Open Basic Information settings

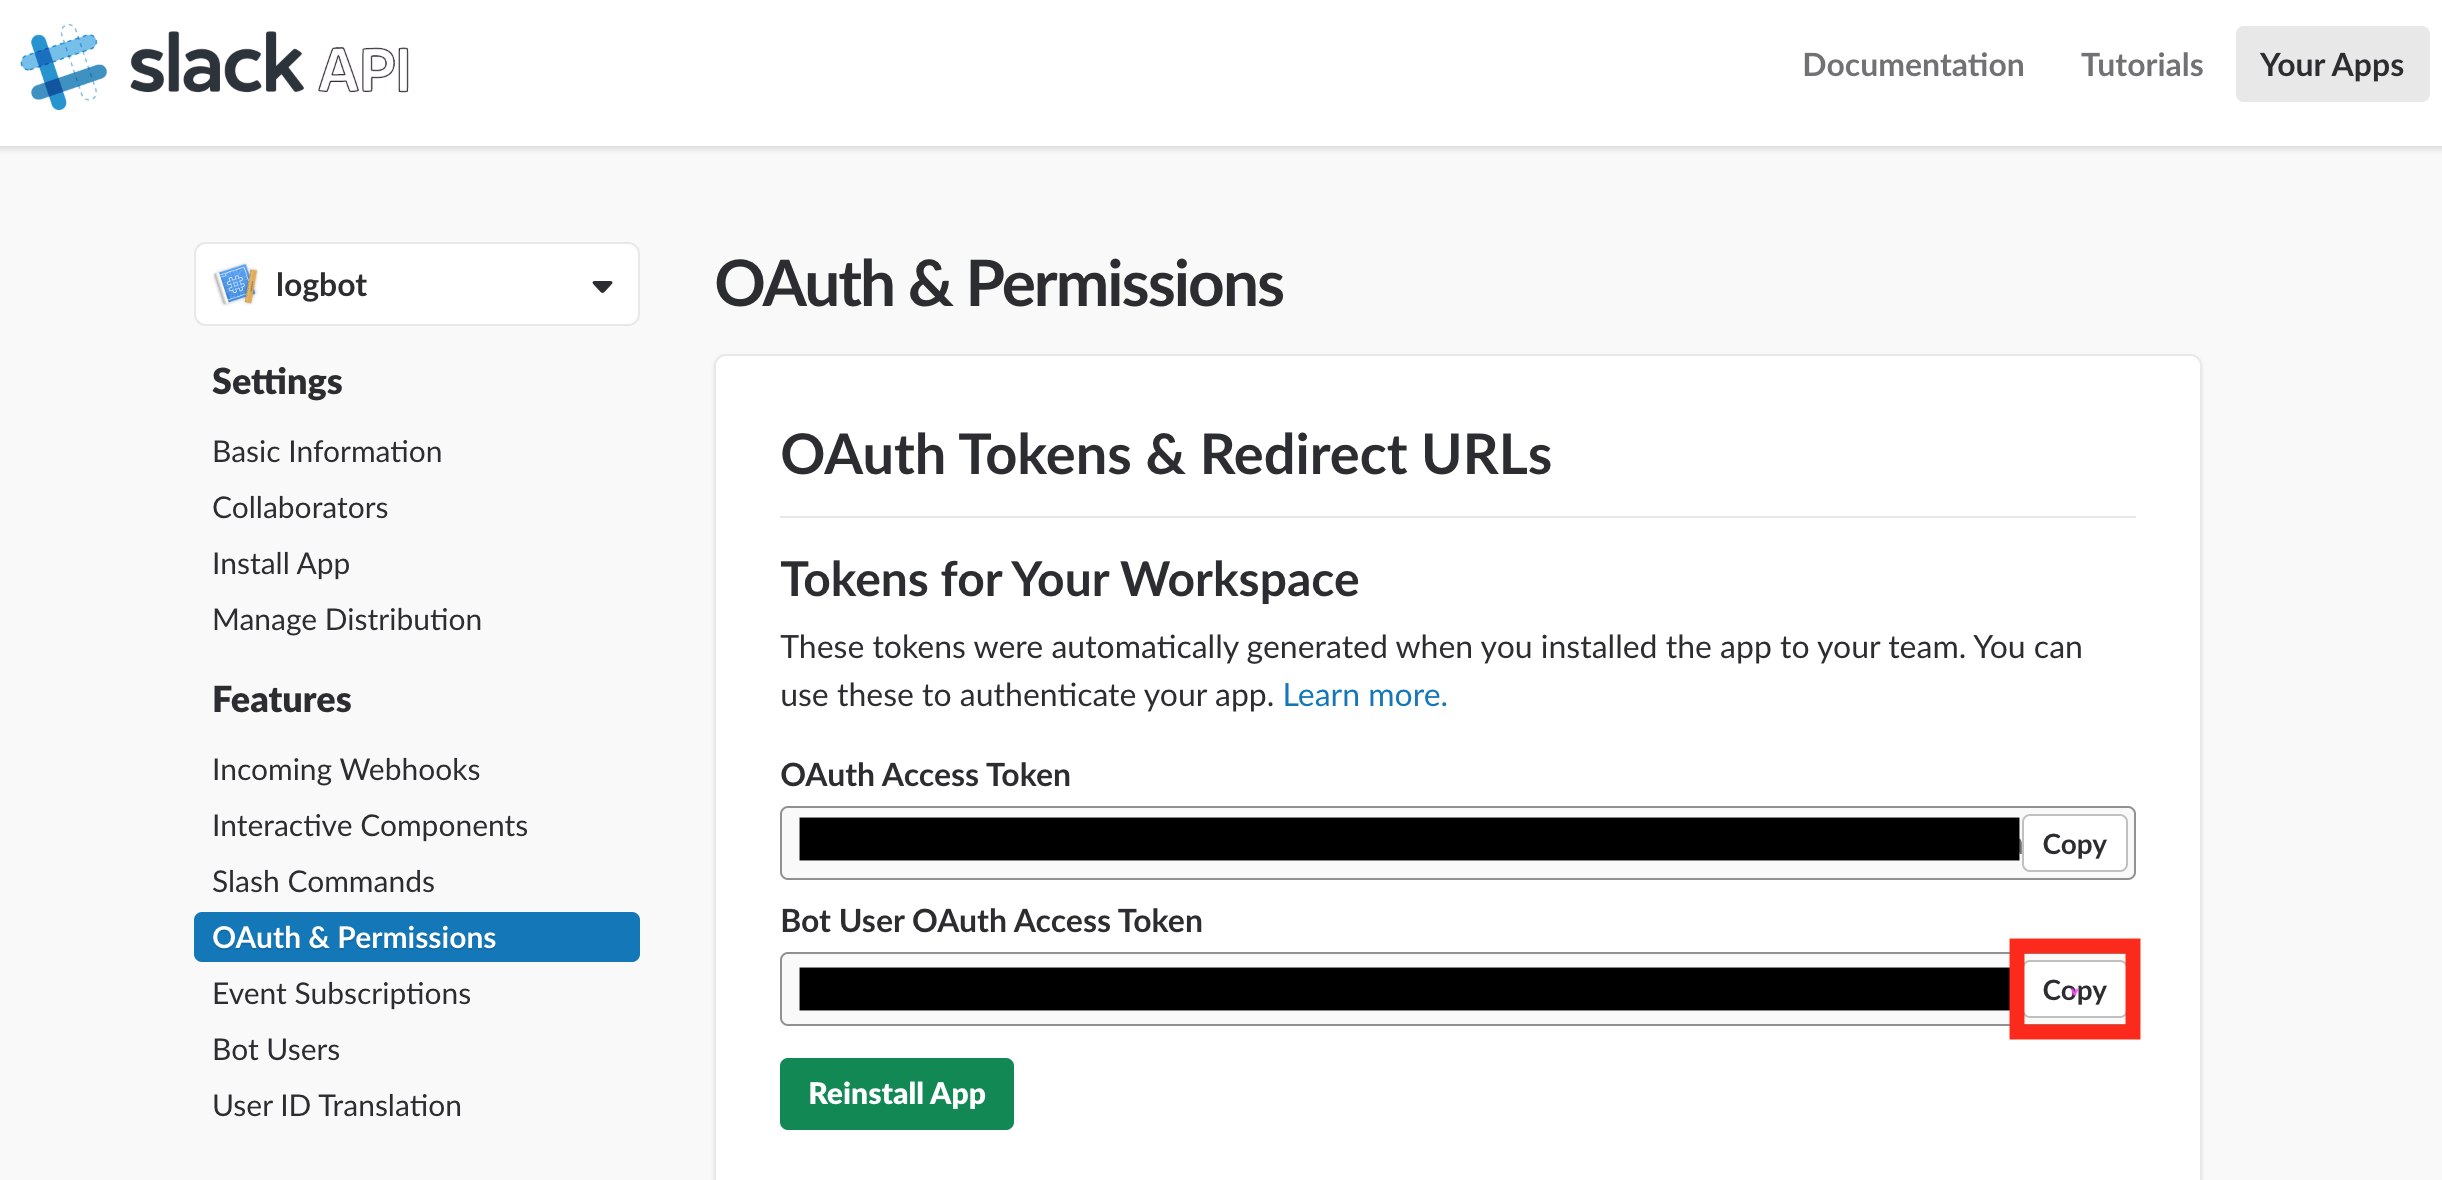326,452
